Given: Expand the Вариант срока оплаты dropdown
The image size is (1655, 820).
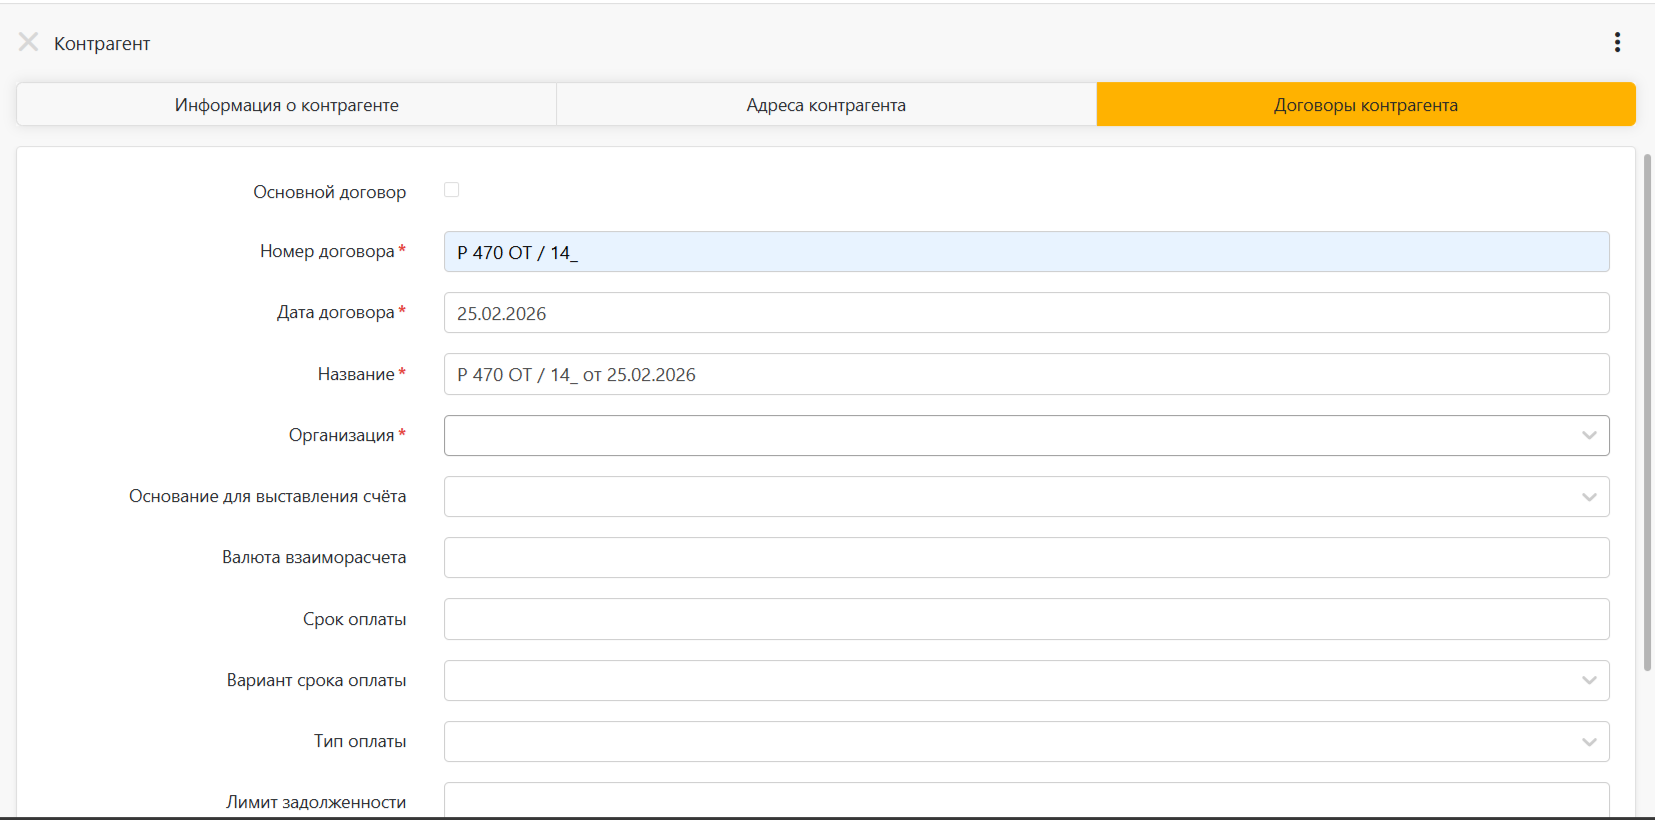Looking at the screenshot, I should pyautogui.click(x=1010, y=681).
